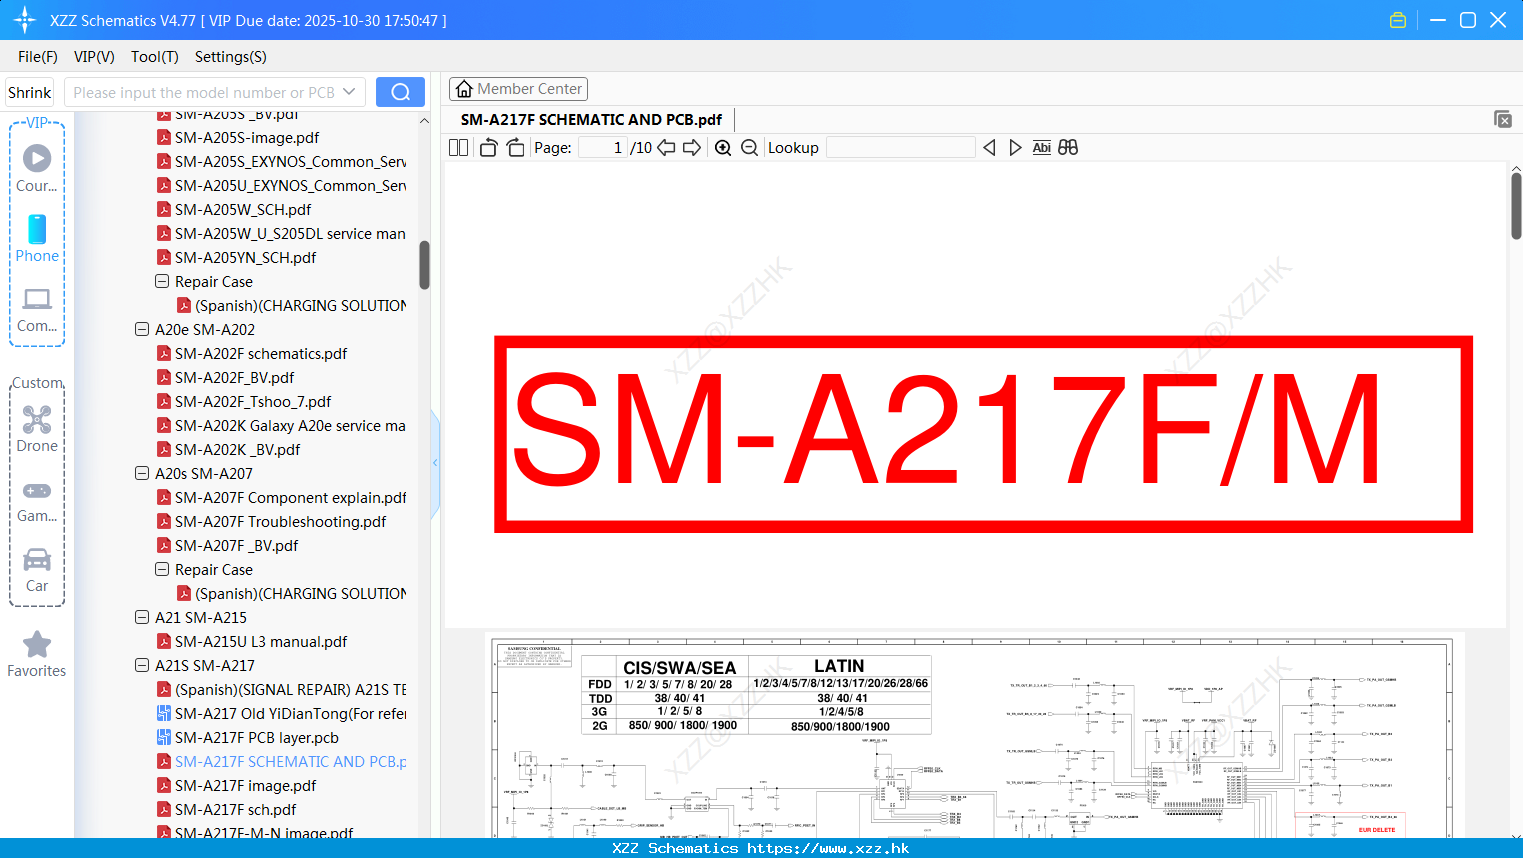The height and width of the screenshot is (858, 1523).
Task: Open the Course section in sidebar
Action: coord(37,168)
